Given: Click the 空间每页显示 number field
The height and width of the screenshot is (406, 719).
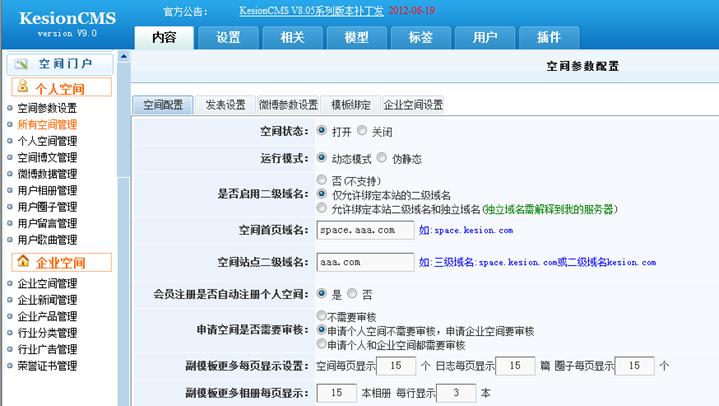Looking at the screenshot, I should 396,366.
